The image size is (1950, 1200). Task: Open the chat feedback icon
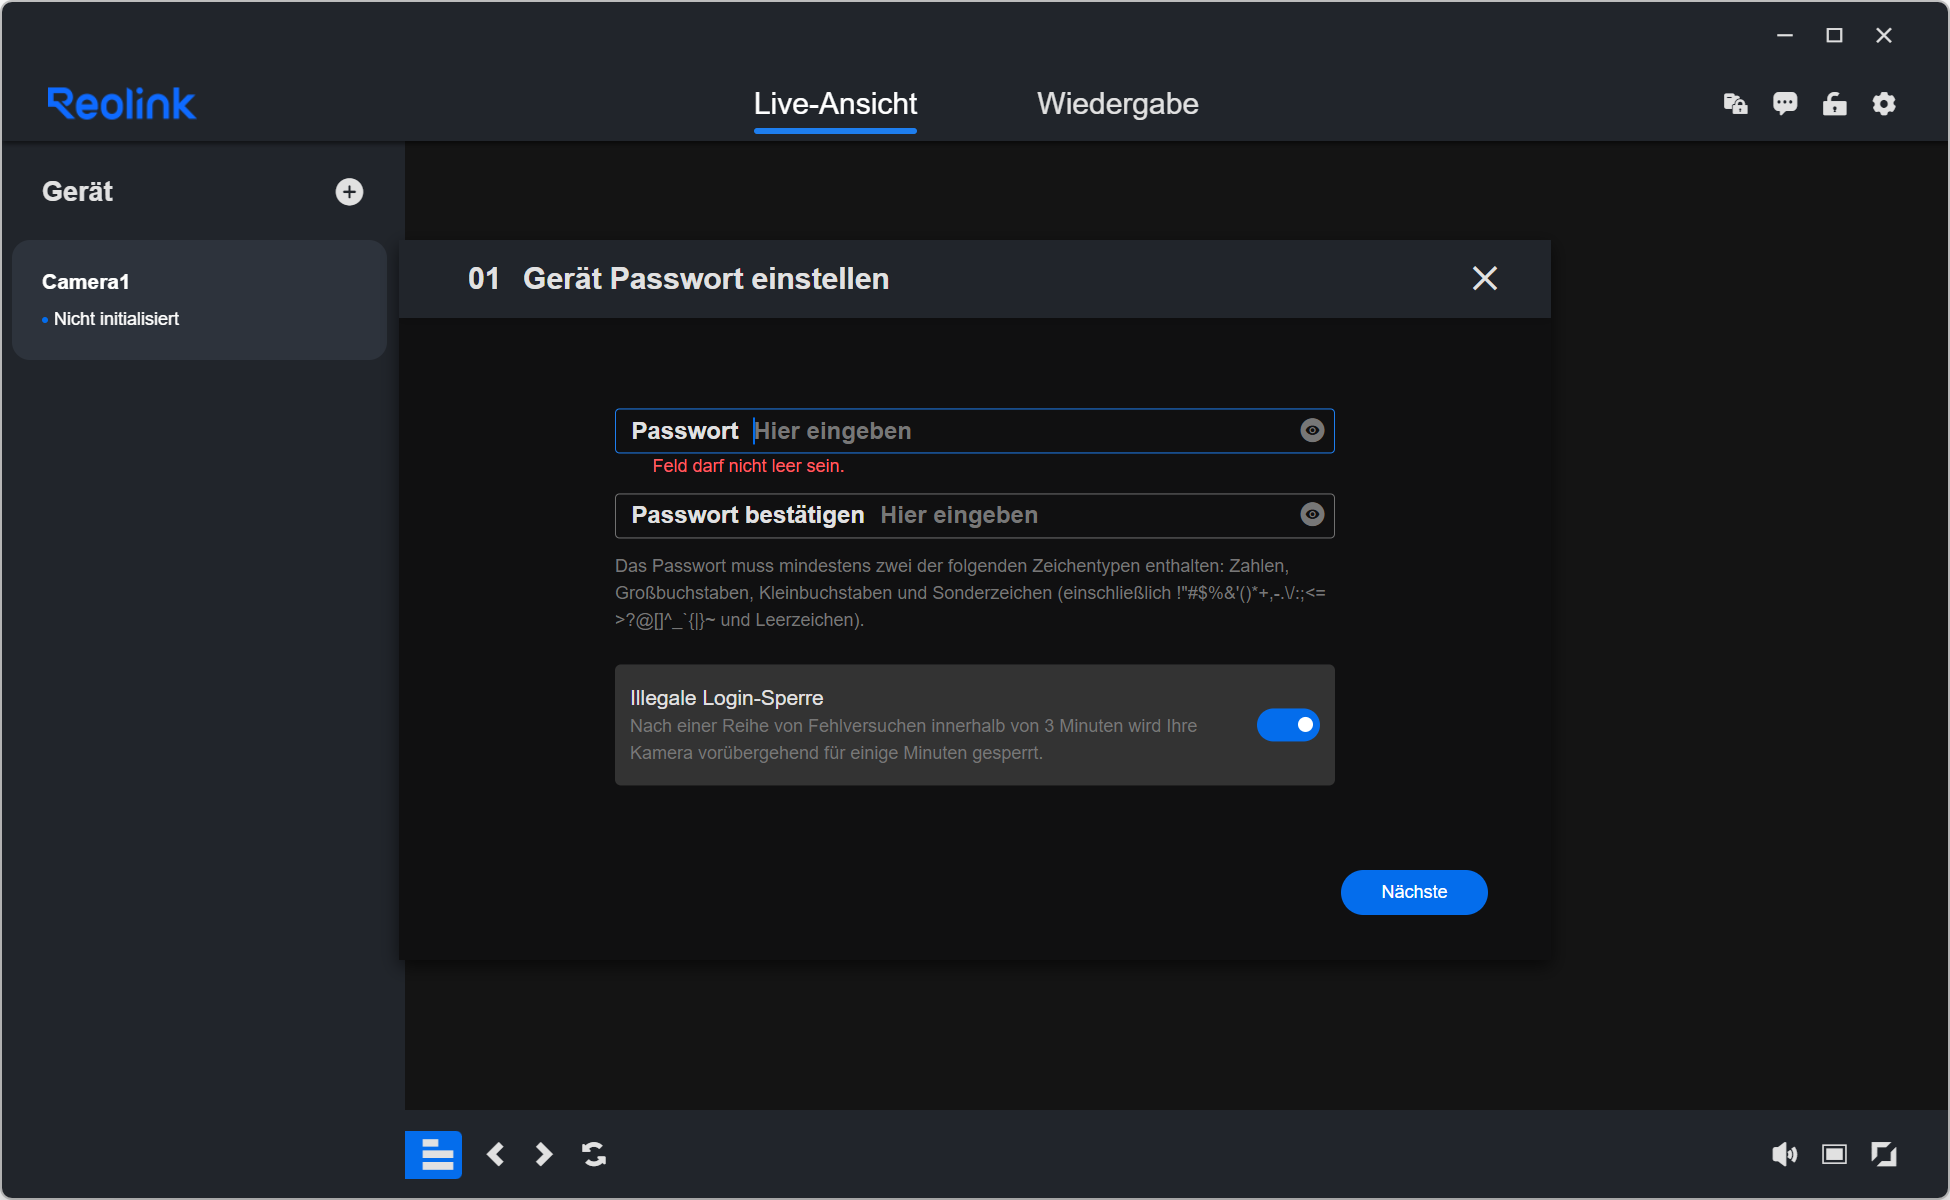tap(1785, 104)
